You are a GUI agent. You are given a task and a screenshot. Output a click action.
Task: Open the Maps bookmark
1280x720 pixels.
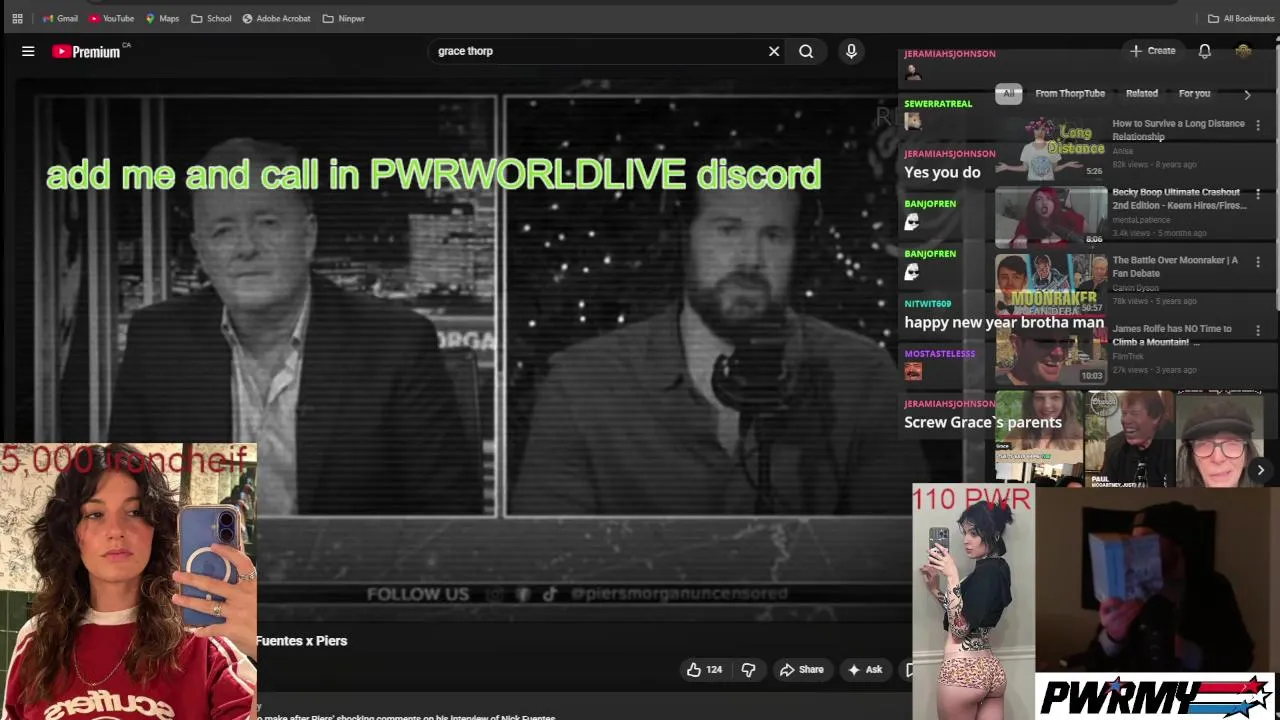tap(162, 18)
